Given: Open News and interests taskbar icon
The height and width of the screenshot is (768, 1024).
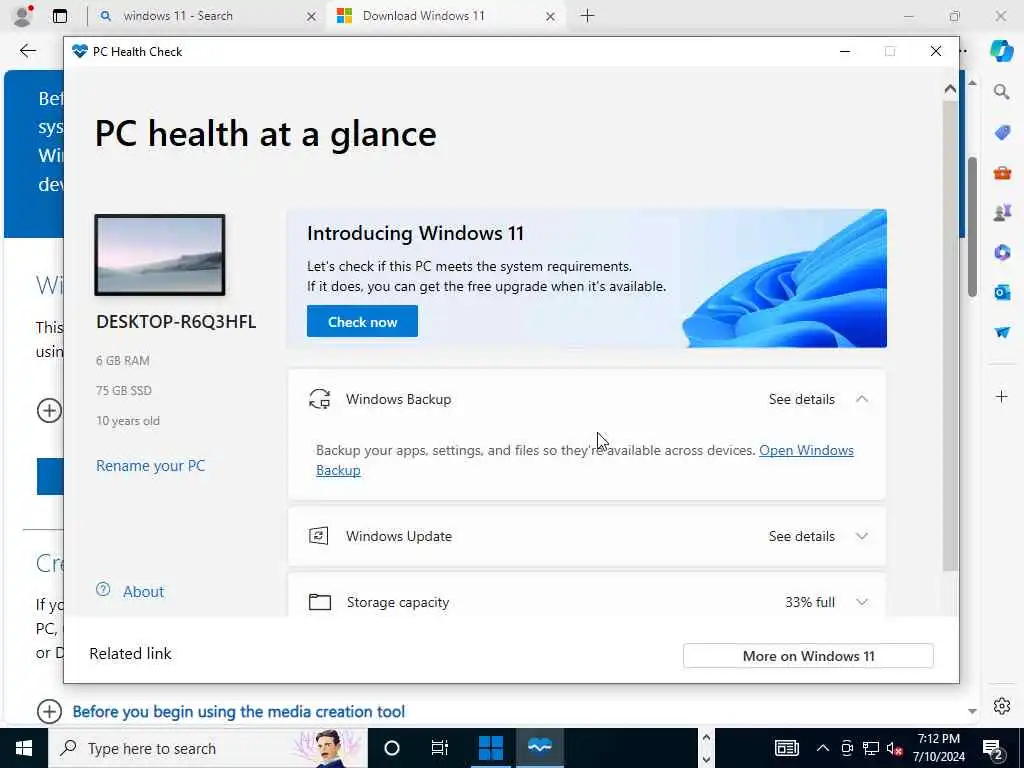Looking at the screenshot, I should [786, 748].
